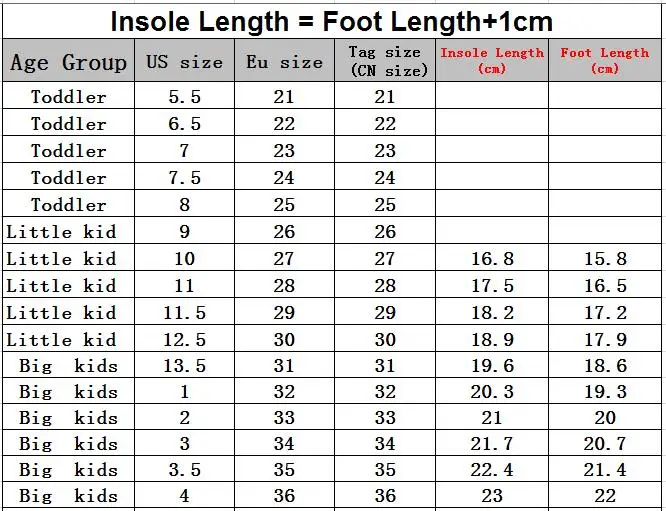The width and height of the screenshot is (666, 511).
Task: Click the foot length value 21.4
Action: (605, 469)
